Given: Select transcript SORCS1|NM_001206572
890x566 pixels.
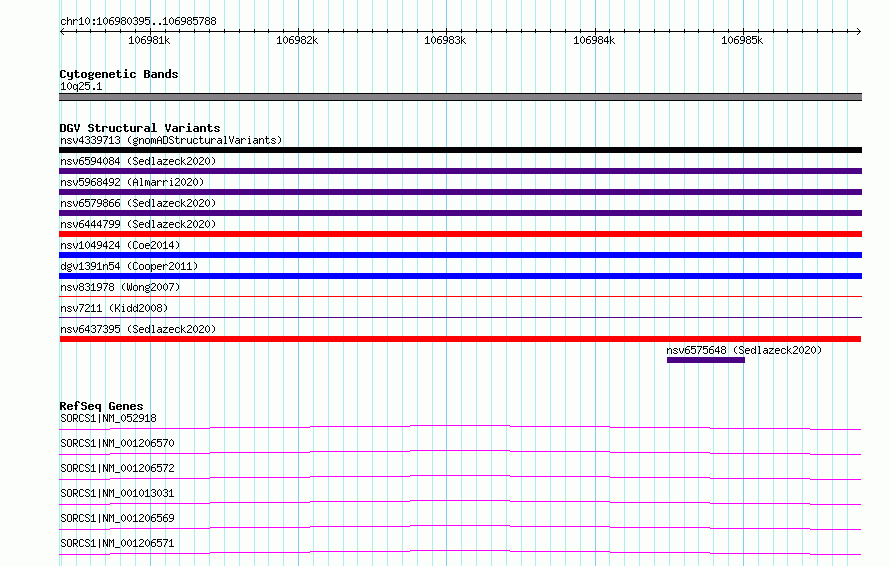Looking at the screenshot, I should coord(117,468).
